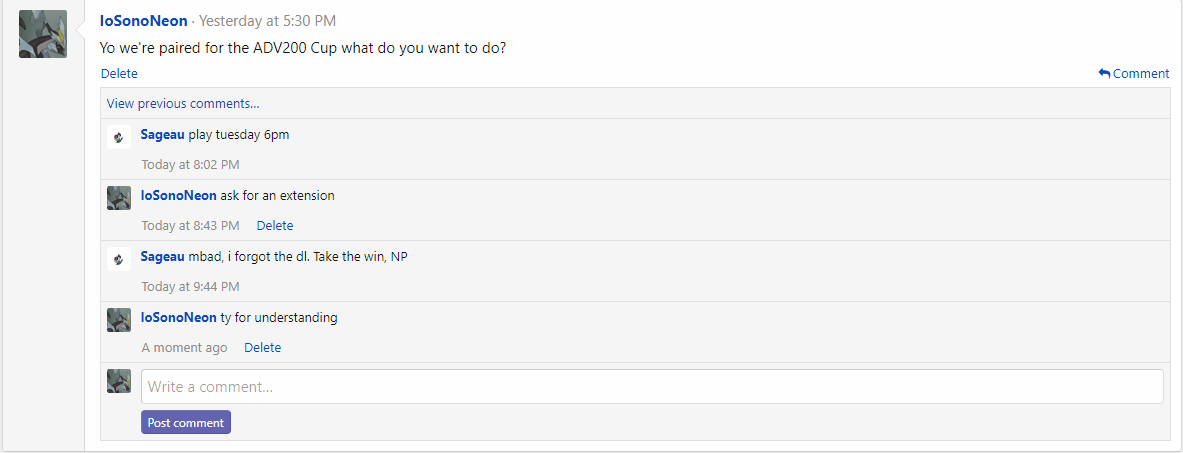Click IoSonoNeon's avatar on 'ask for an extension' comment
The height and width of the screenshot is (453, 1183).
(119, 198)
